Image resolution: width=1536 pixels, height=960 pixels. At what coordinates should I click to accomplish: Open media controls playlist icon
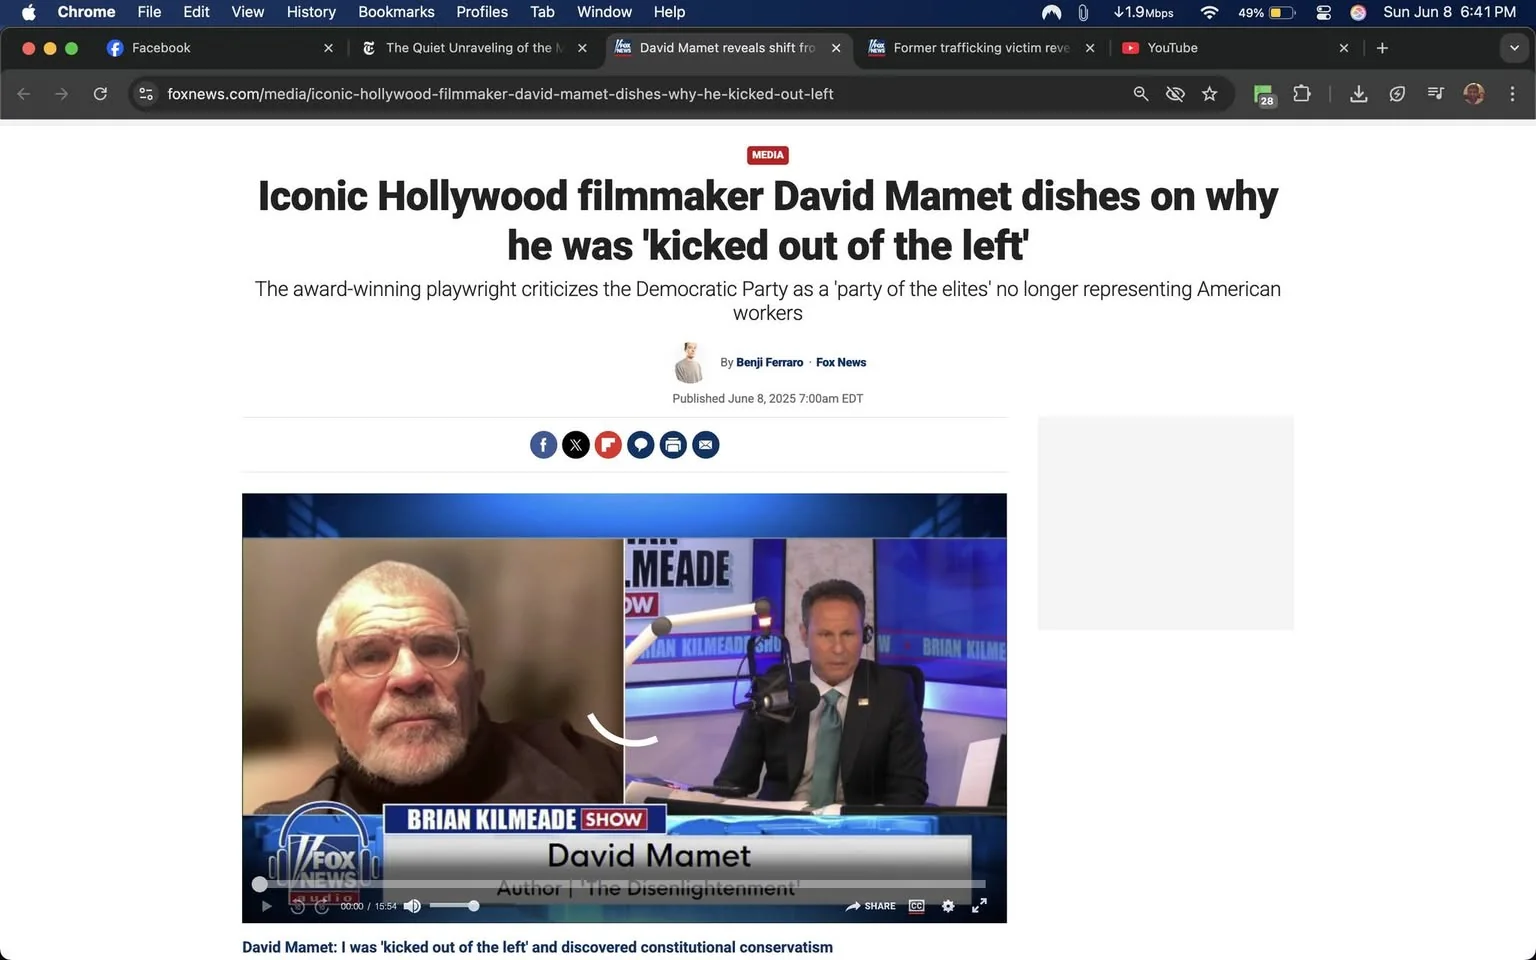click(x=1435, y=94)
